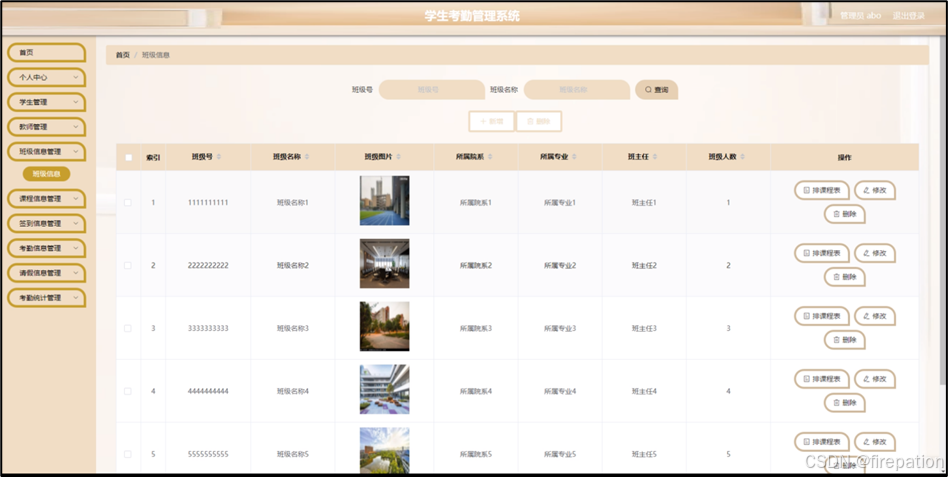Click 删除 for 班级名称3 row
This screenshot has height=477, width=948.
click(845, 340)
